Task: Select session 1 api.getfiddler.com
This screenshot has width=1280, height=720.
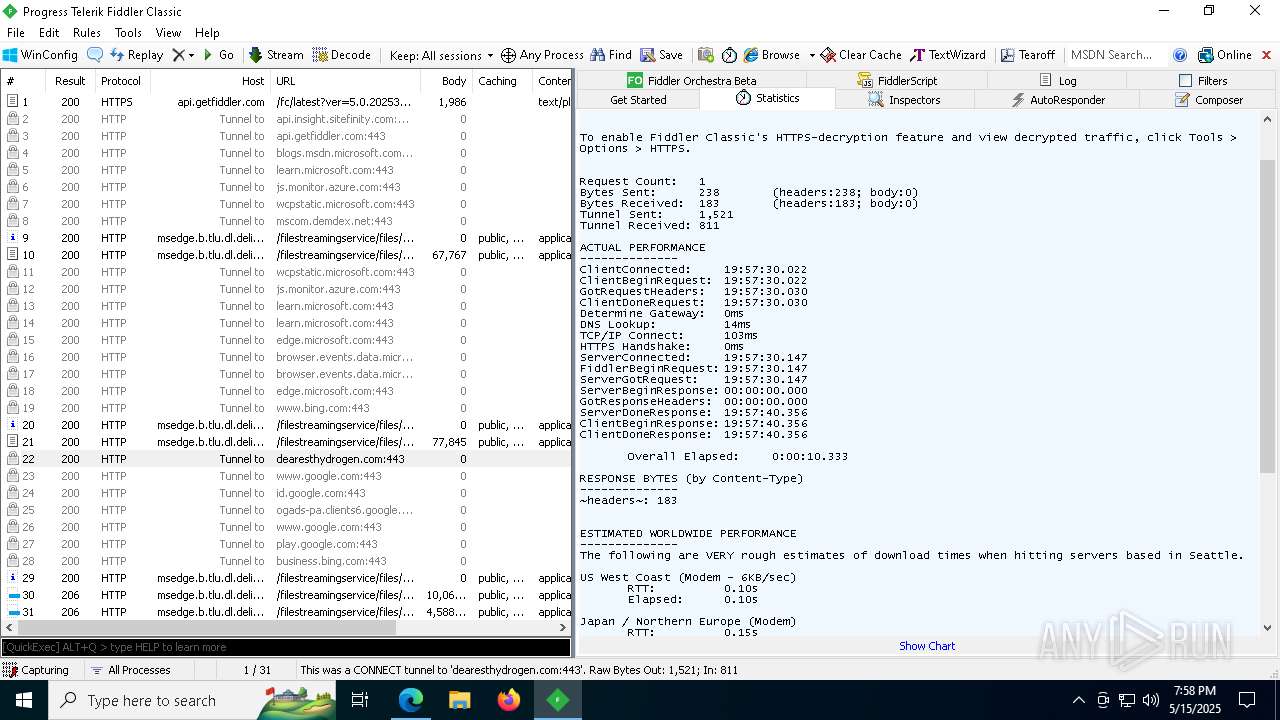Action: tap(286, 102)
